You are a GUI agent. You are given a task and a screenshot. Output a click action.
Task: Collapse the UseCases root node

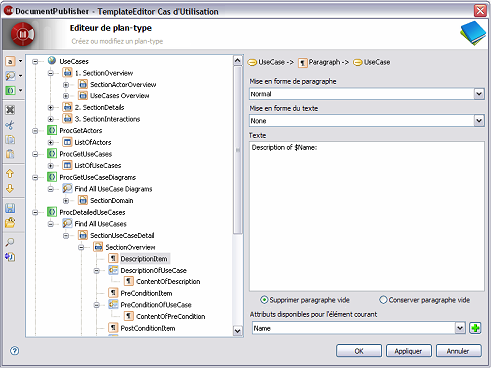pos(35,61)
